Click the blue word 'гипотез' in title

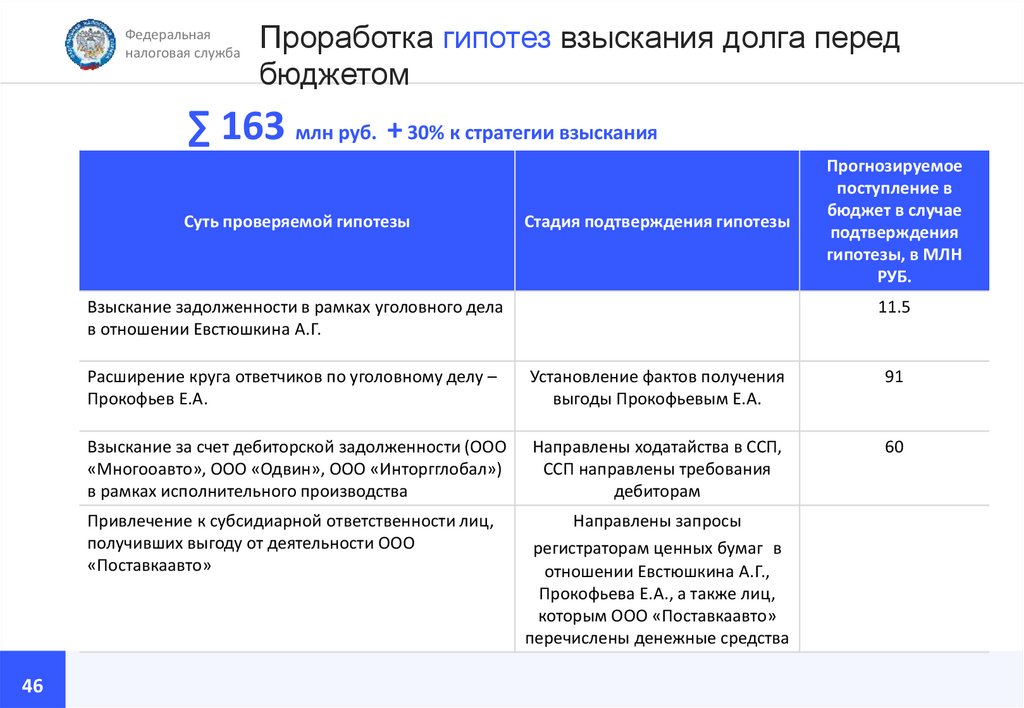496,38
